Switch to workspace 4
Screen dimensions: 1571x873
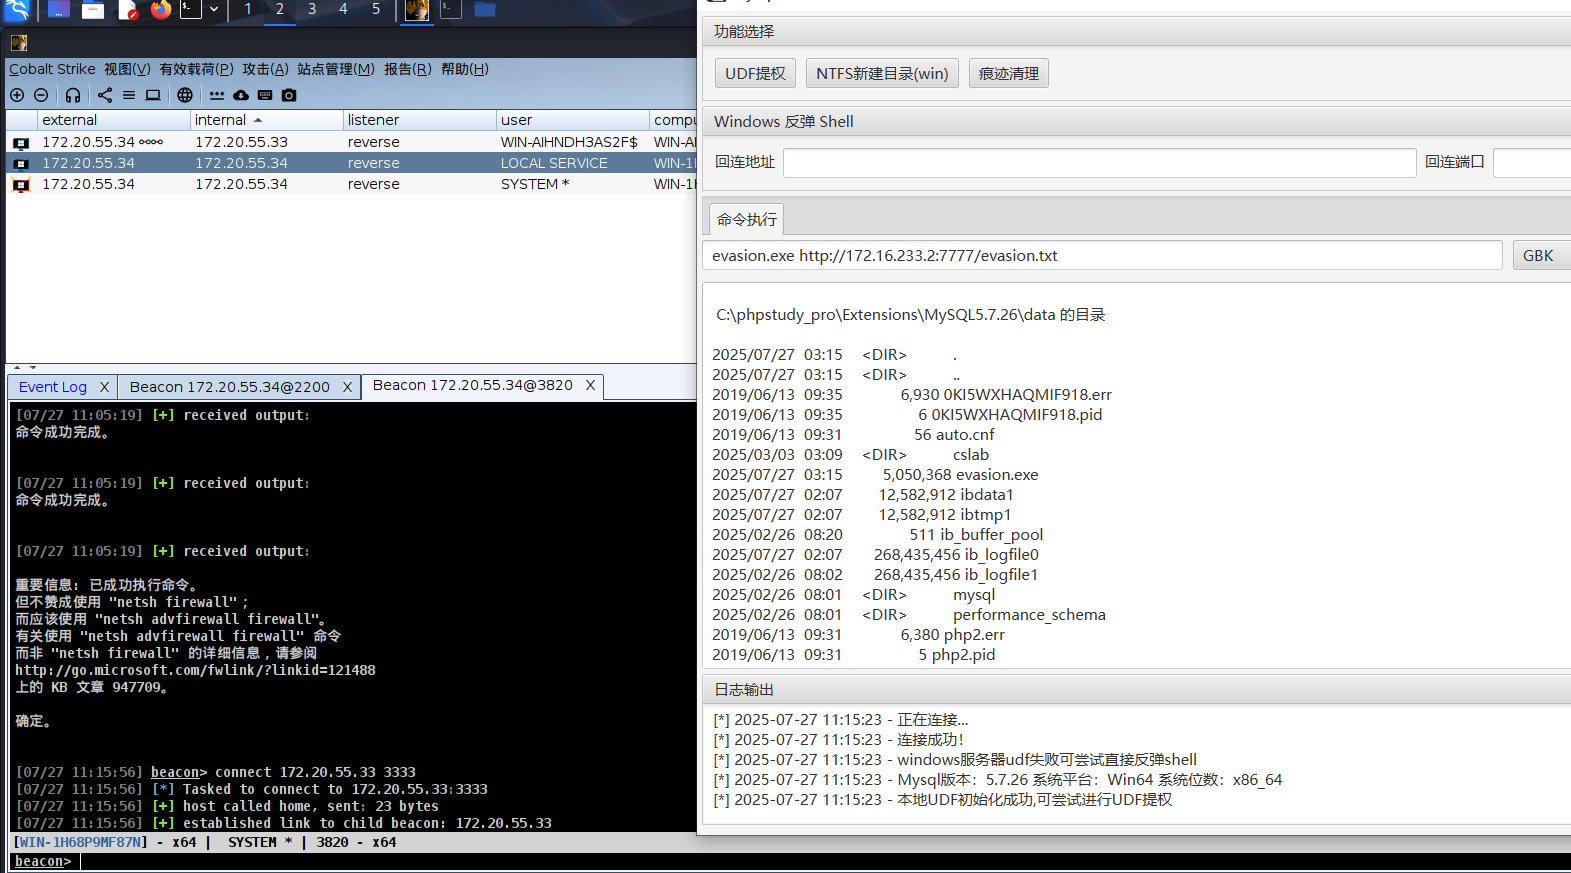point(343,9)
